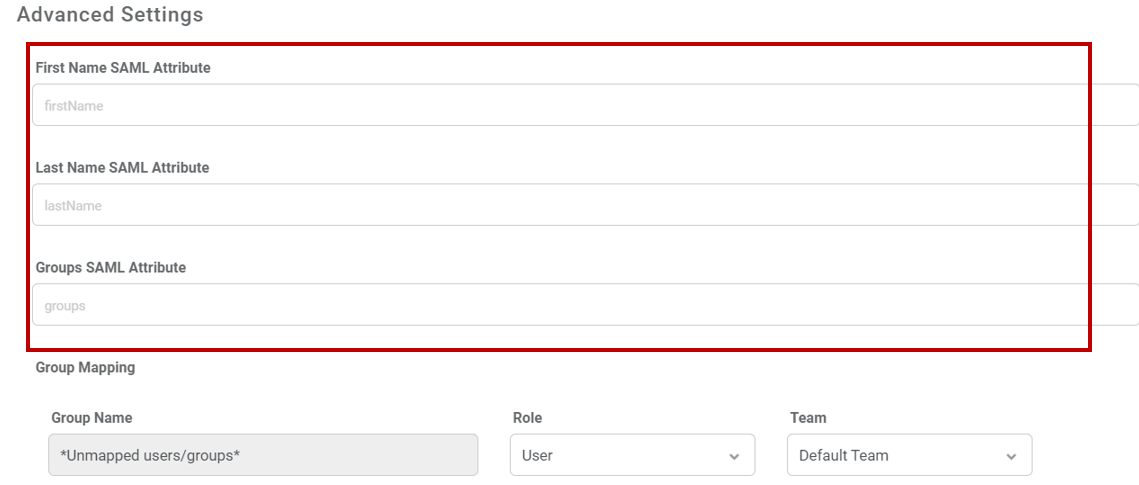1139x485 pixels.
Task: Open the Role dropdown
Action: [x=632, y=455]
